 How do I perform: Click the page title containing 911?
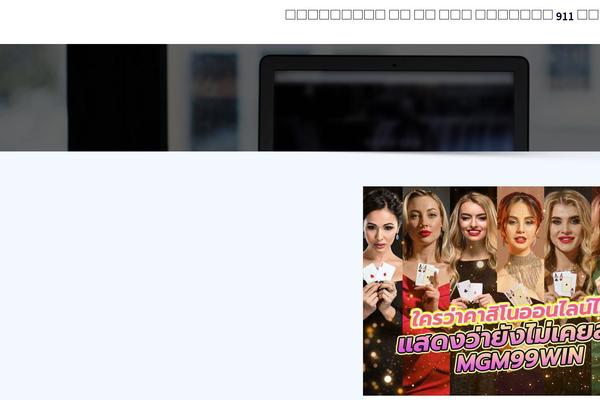[x=442, y=15]
